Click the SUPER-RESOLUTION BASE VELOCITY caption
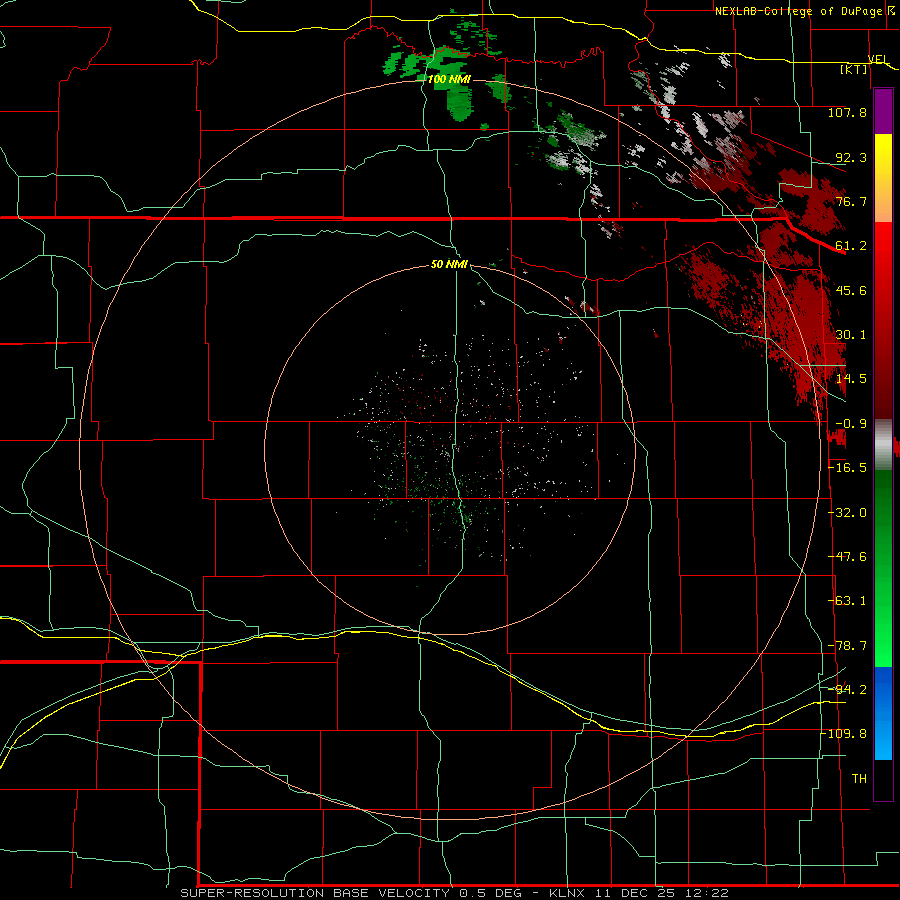This screenshot has height=900, width=900. [x=315, y=893]
